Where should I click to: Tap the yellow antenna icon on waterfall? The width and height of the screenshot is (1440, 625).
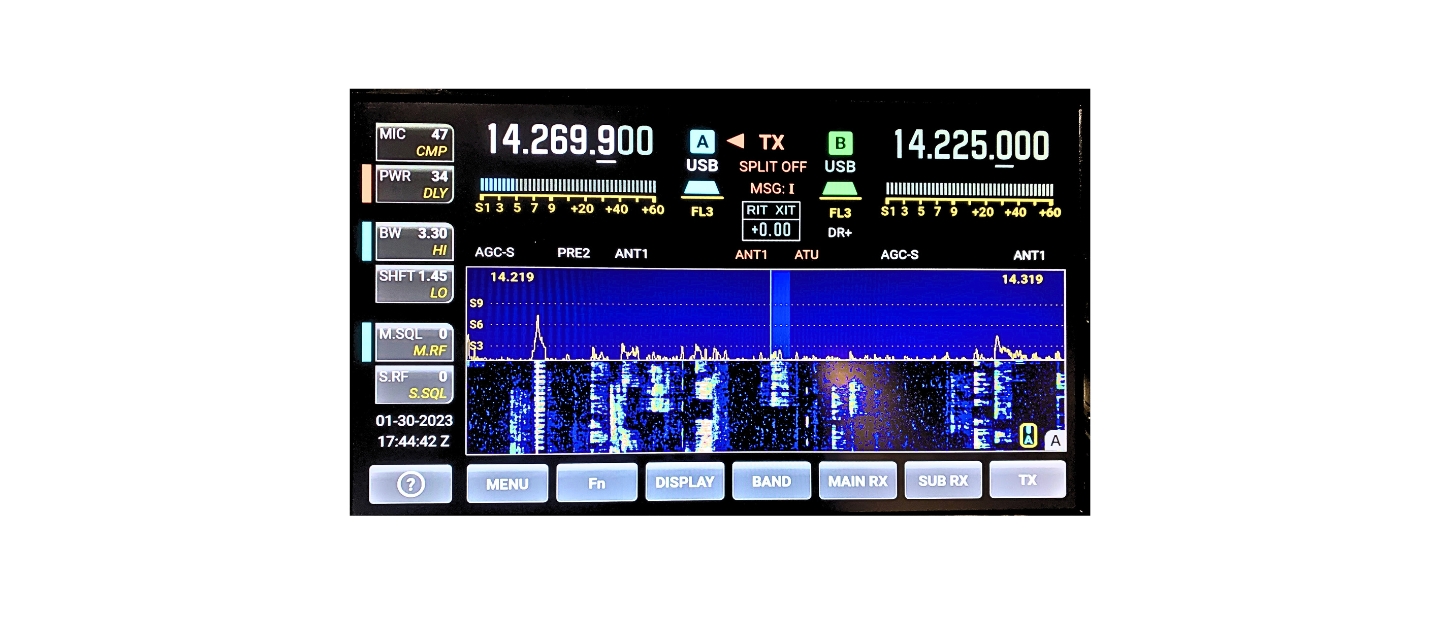click(x=1028, y=435)
